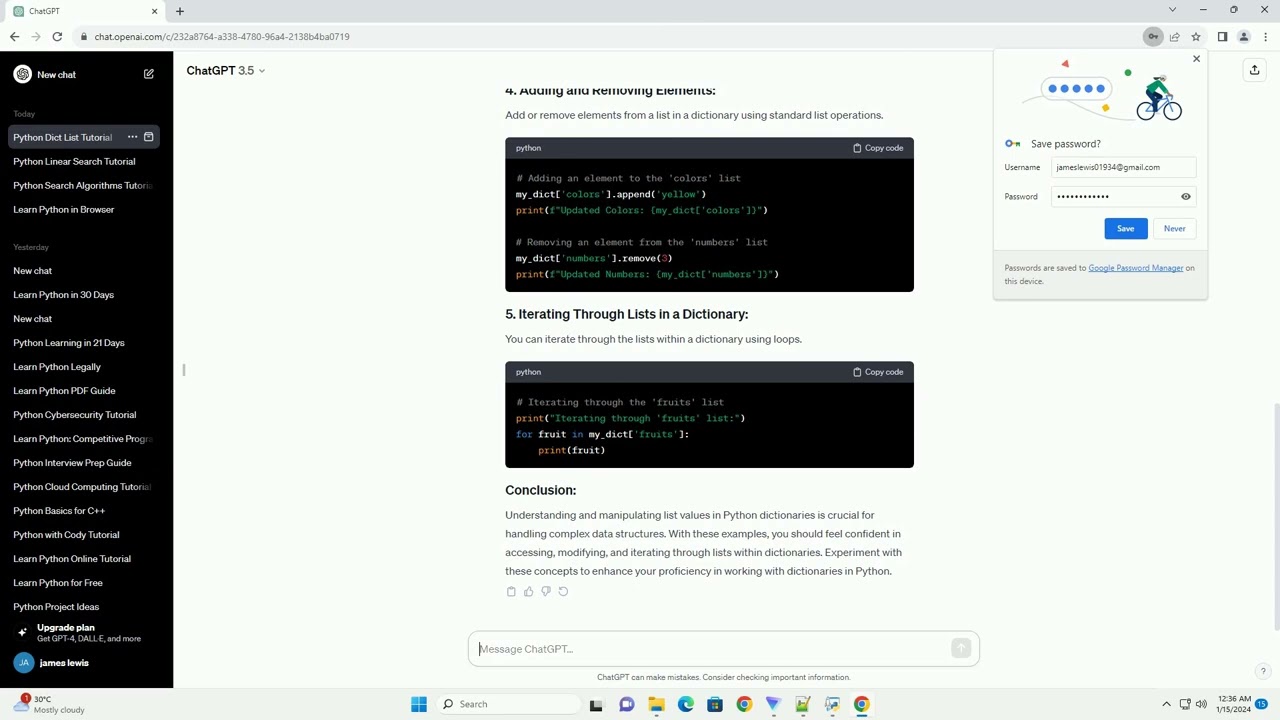
Task: Open the tab search dropdown arrow
Action: (x=1173, y=10)
